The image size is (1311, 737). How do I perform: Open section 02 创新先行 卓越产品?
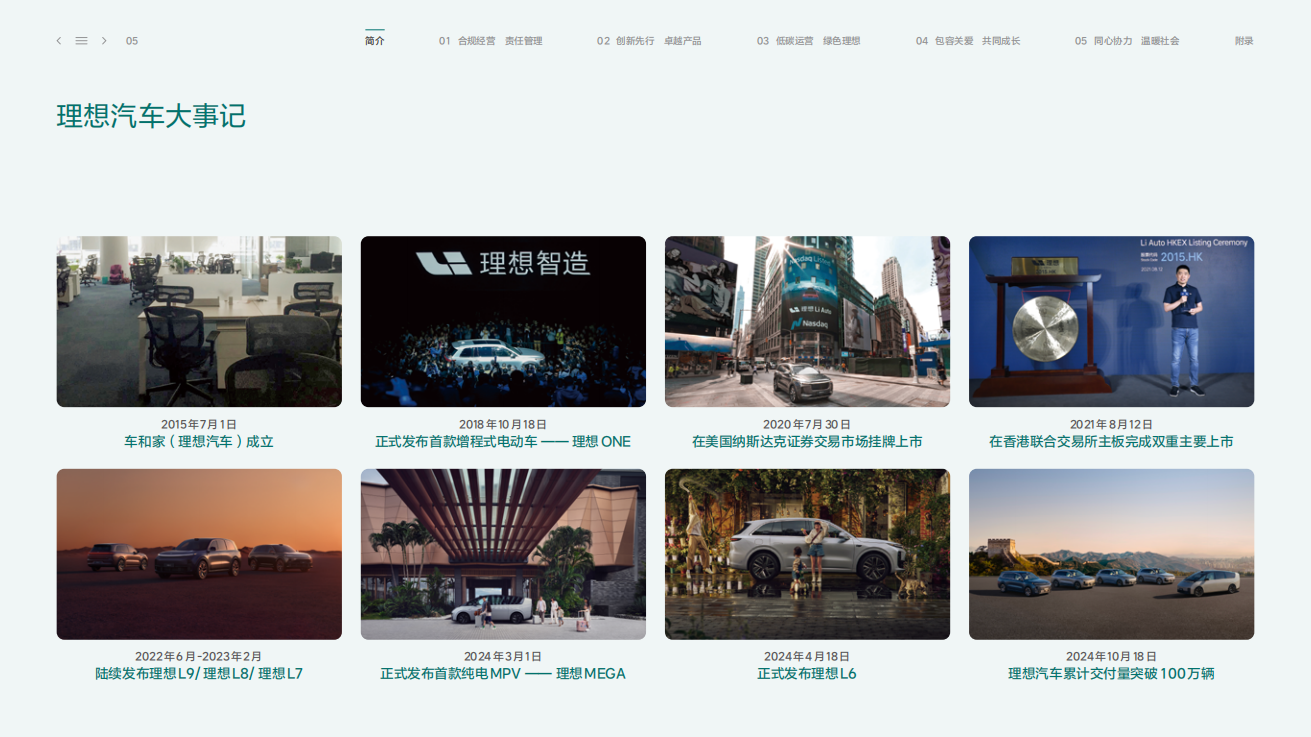pyautogui.click(x=649, y=41)
